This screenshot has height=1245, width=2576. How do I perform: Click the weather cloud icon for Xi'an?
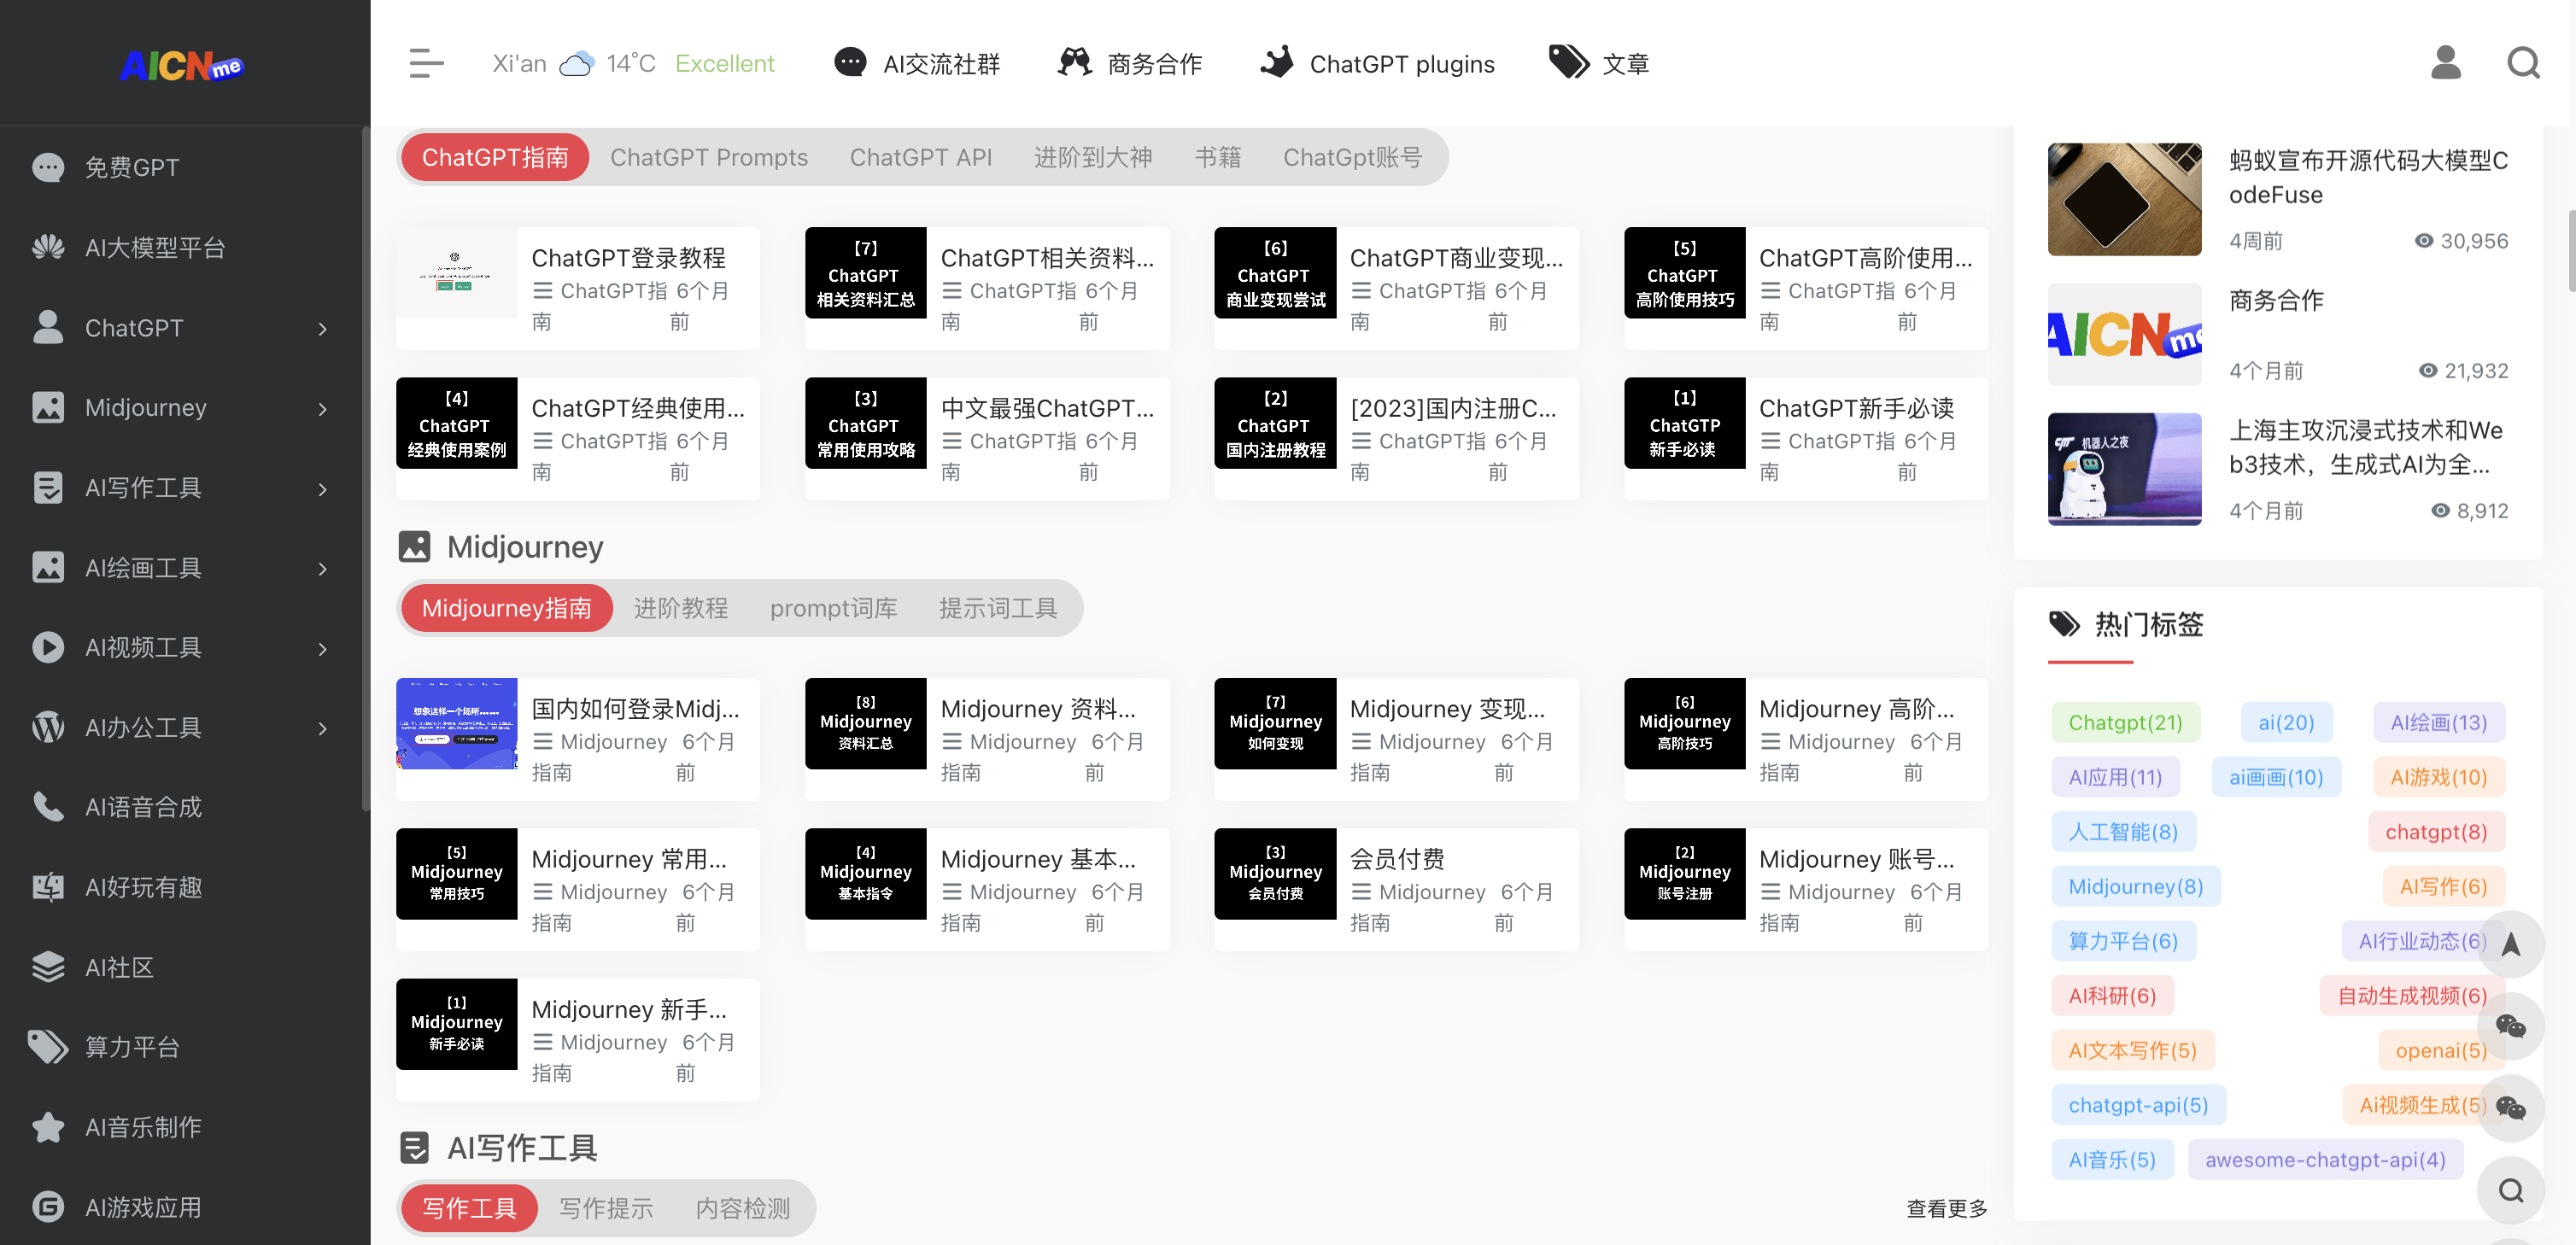577,64
